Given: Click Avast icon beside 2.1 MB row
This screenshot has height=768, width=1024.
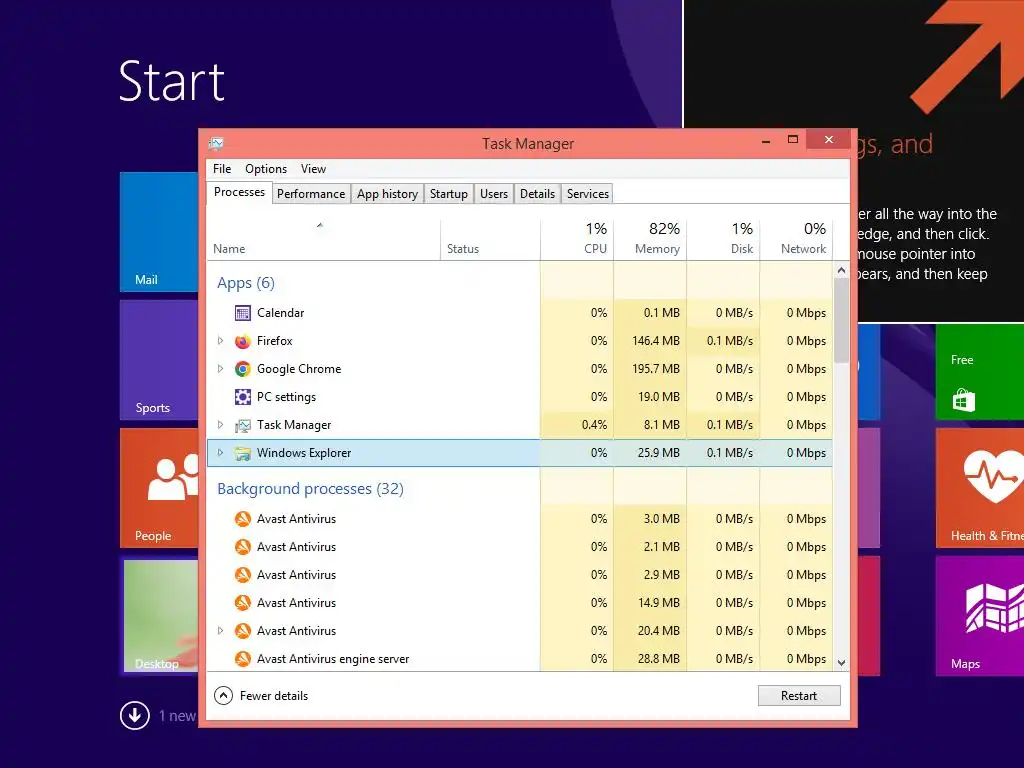Looking at the screenshot, I should [242, 547].
